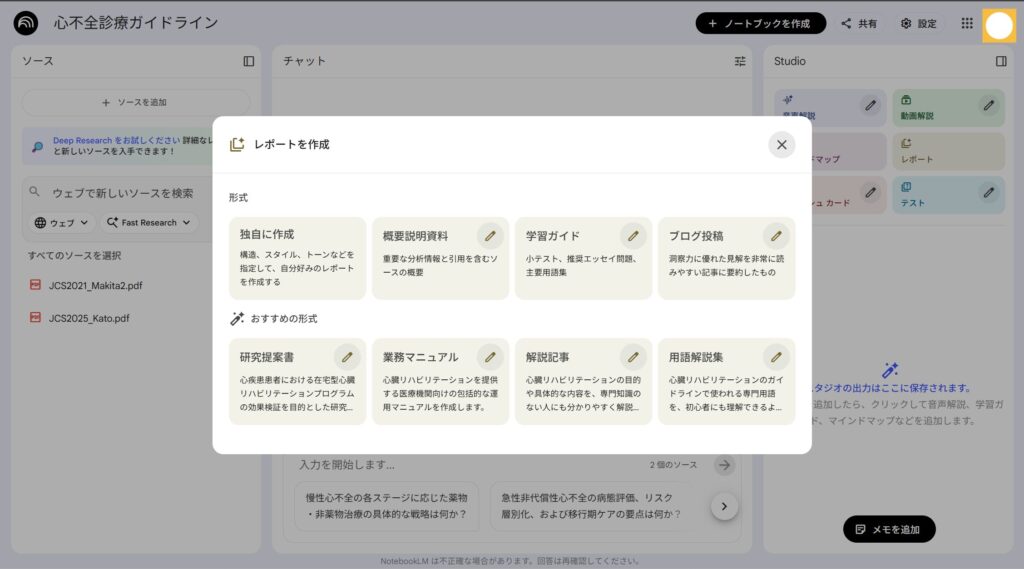Click pencil icon on ブログ投稿 card

point(775,236)
